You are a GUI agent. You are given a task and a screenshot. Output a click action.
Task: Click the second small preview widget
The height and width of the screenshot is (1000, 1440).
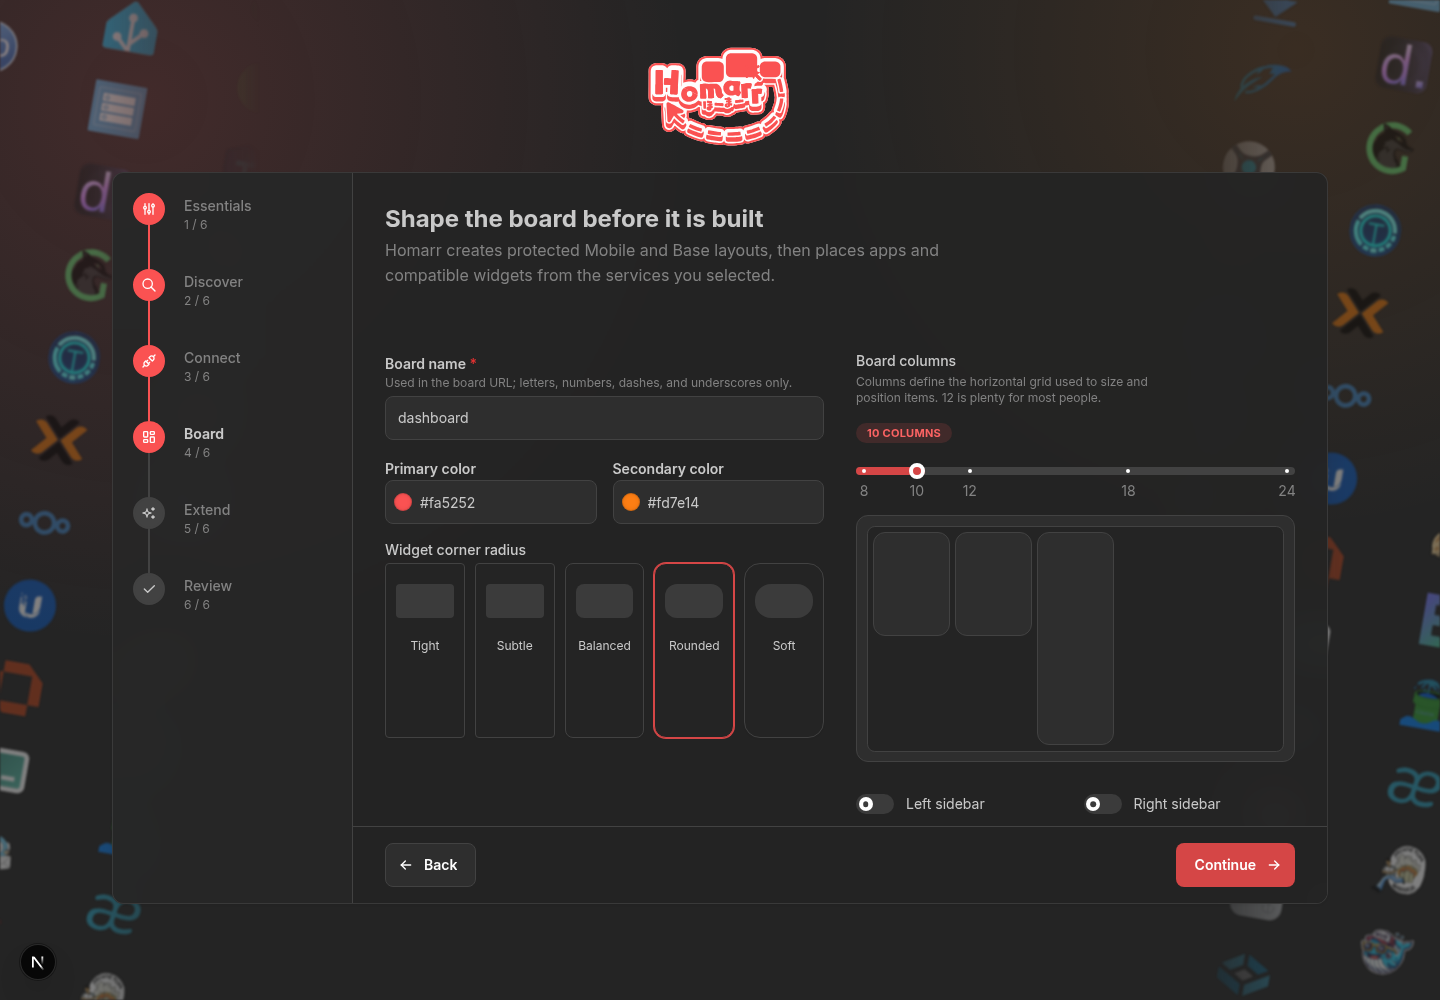pyautogui.click(x=993, y=584)
